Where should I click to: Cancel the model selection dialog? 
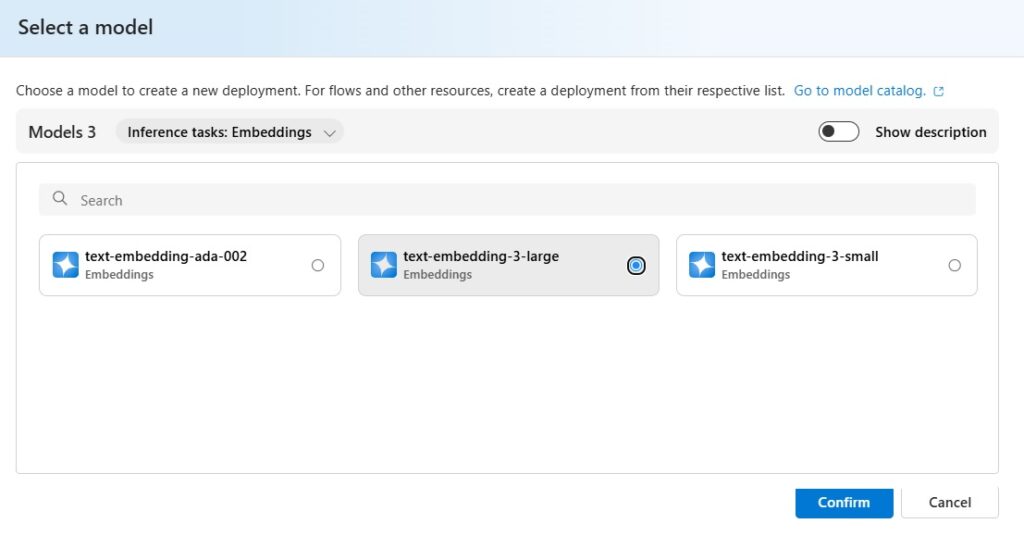point(950,503)
